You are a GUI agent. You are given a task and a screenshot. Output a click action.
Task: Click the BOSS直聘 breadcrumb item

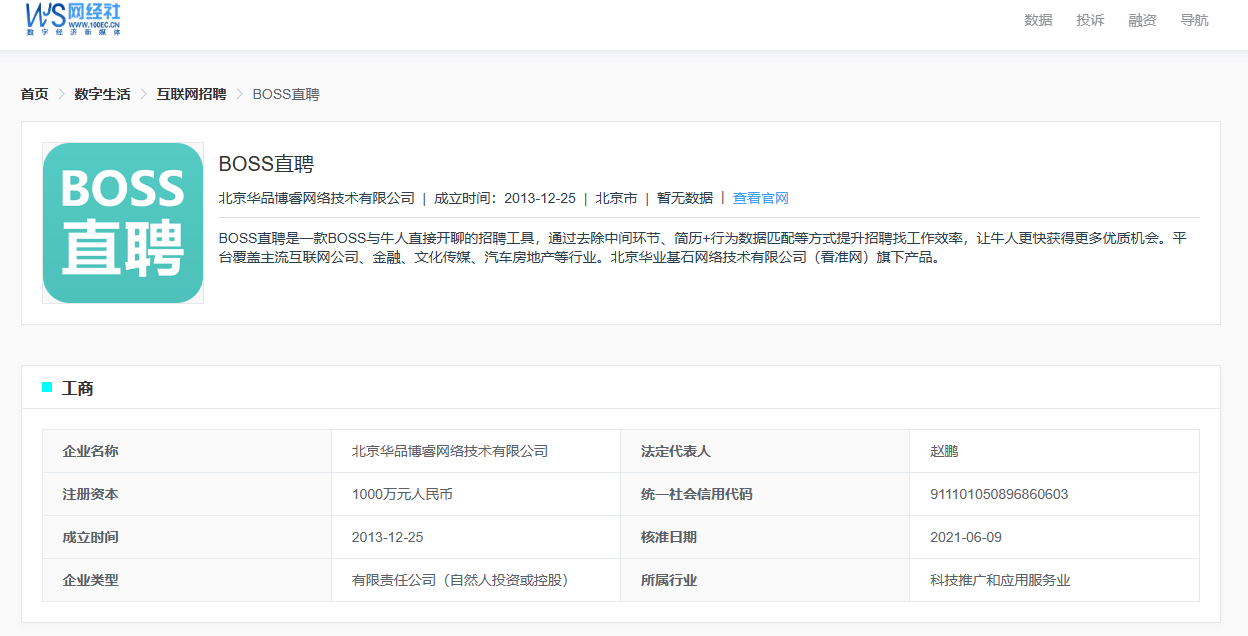(286, 94)
